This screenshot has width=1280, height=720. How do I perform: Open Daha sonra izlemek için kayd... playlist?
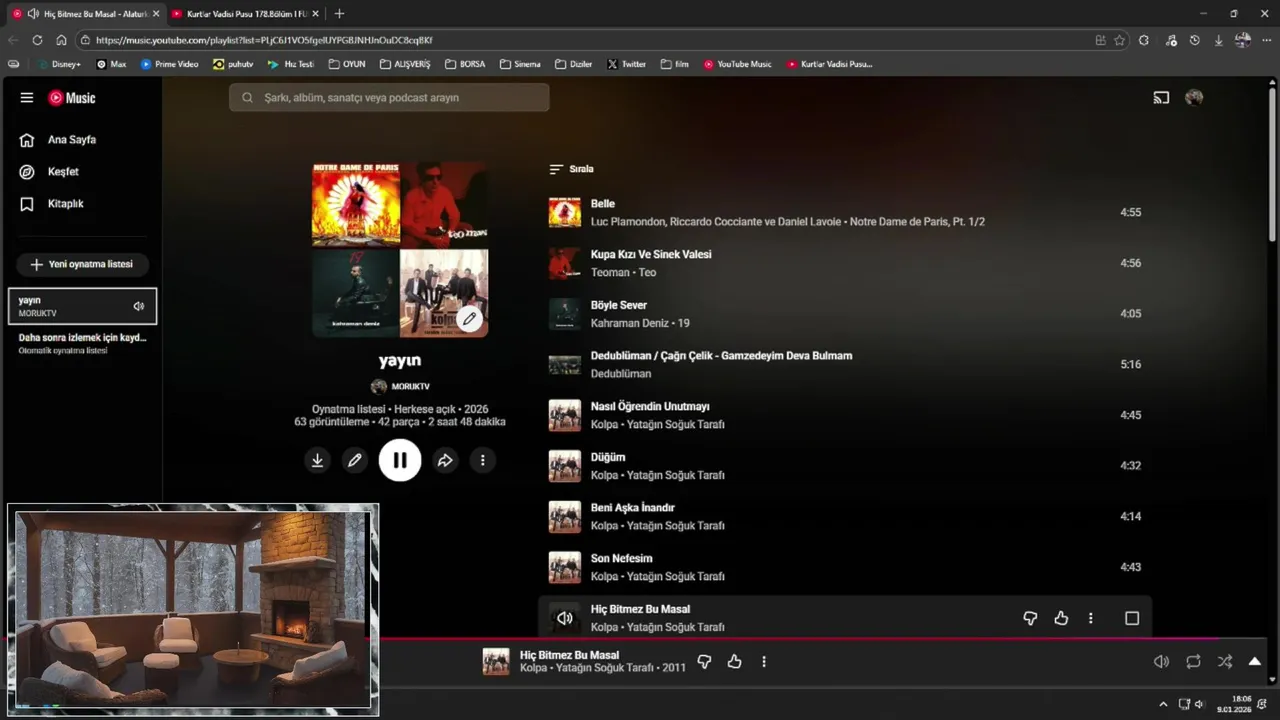coord(82,343)
